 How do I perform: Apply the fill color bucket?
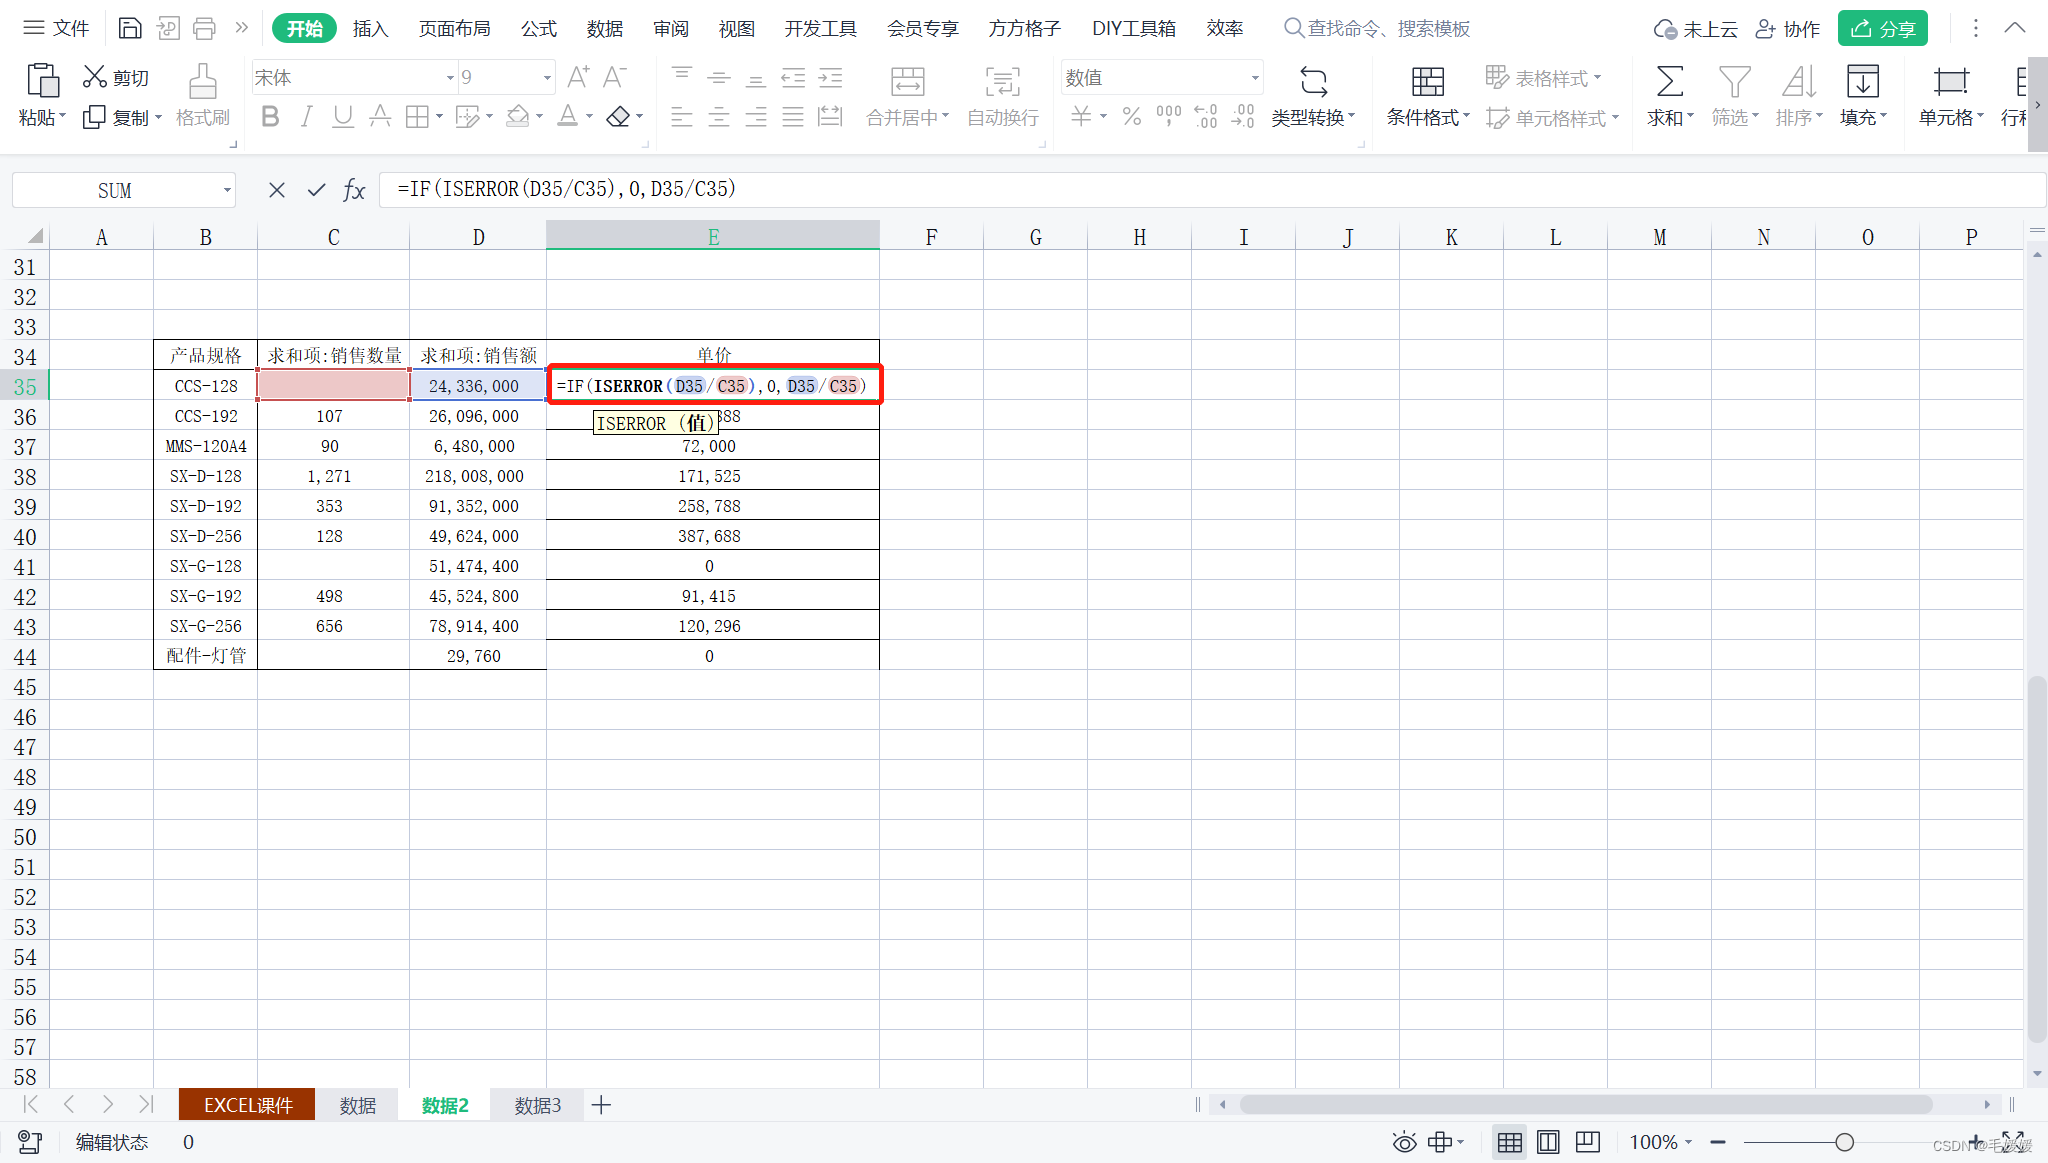tap(517, 117)
